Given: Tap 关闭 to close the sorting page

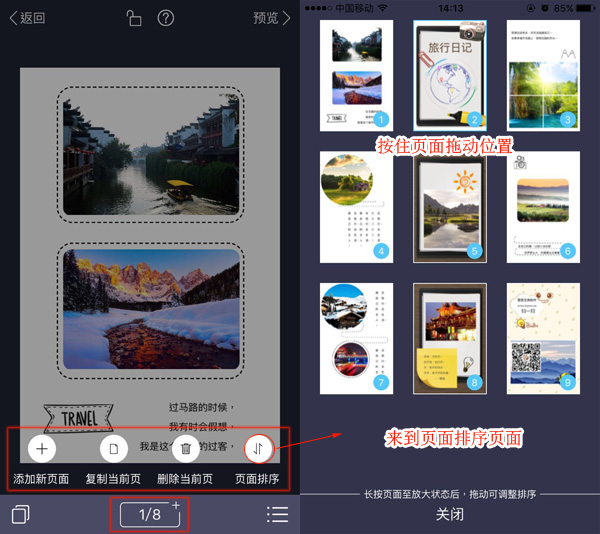Looking at the screenshot, I should tap(450, 514).
